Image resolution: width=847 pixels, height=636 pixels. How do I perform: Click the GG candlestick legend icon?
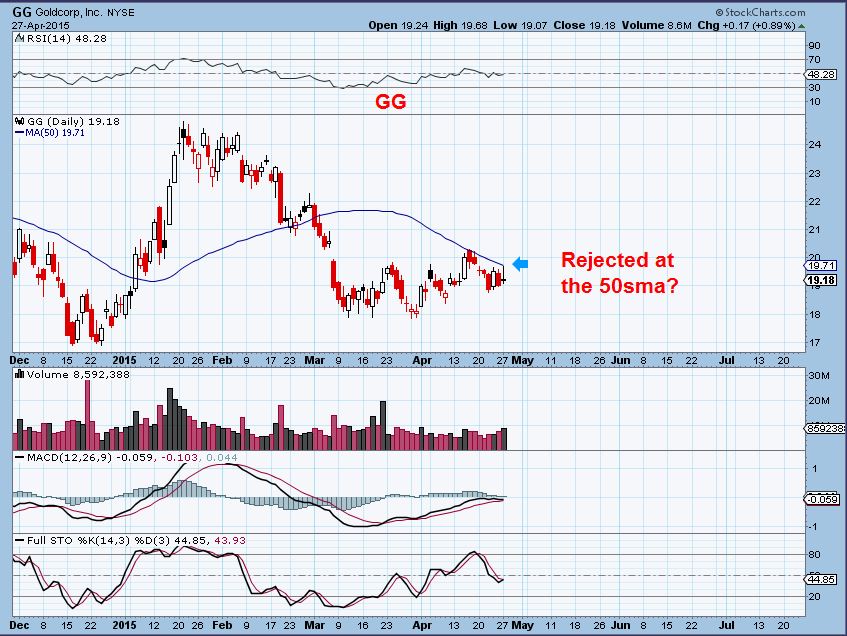pyautogui.click(x=20, y=121)
